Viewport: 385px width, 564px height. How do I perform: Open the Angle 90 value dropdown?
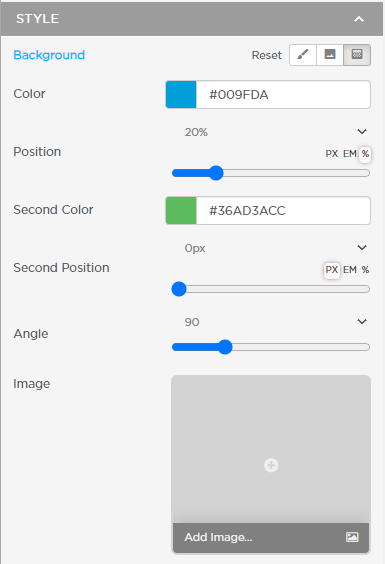coord(362,321)
